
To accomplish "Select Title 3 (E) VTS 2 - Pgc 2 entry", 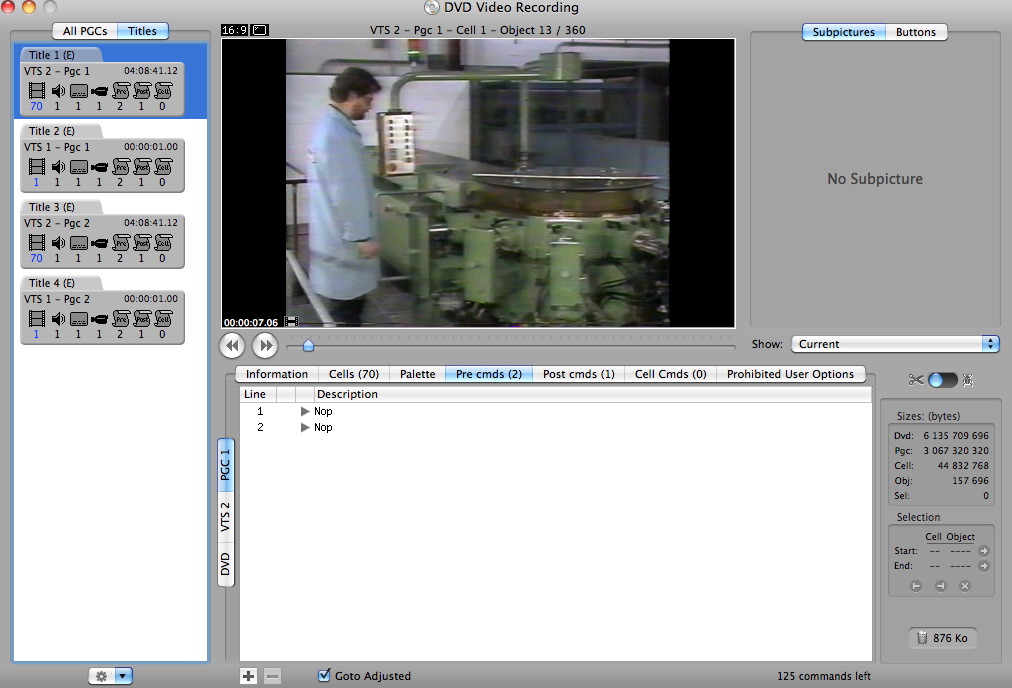I will click(103, 235).
